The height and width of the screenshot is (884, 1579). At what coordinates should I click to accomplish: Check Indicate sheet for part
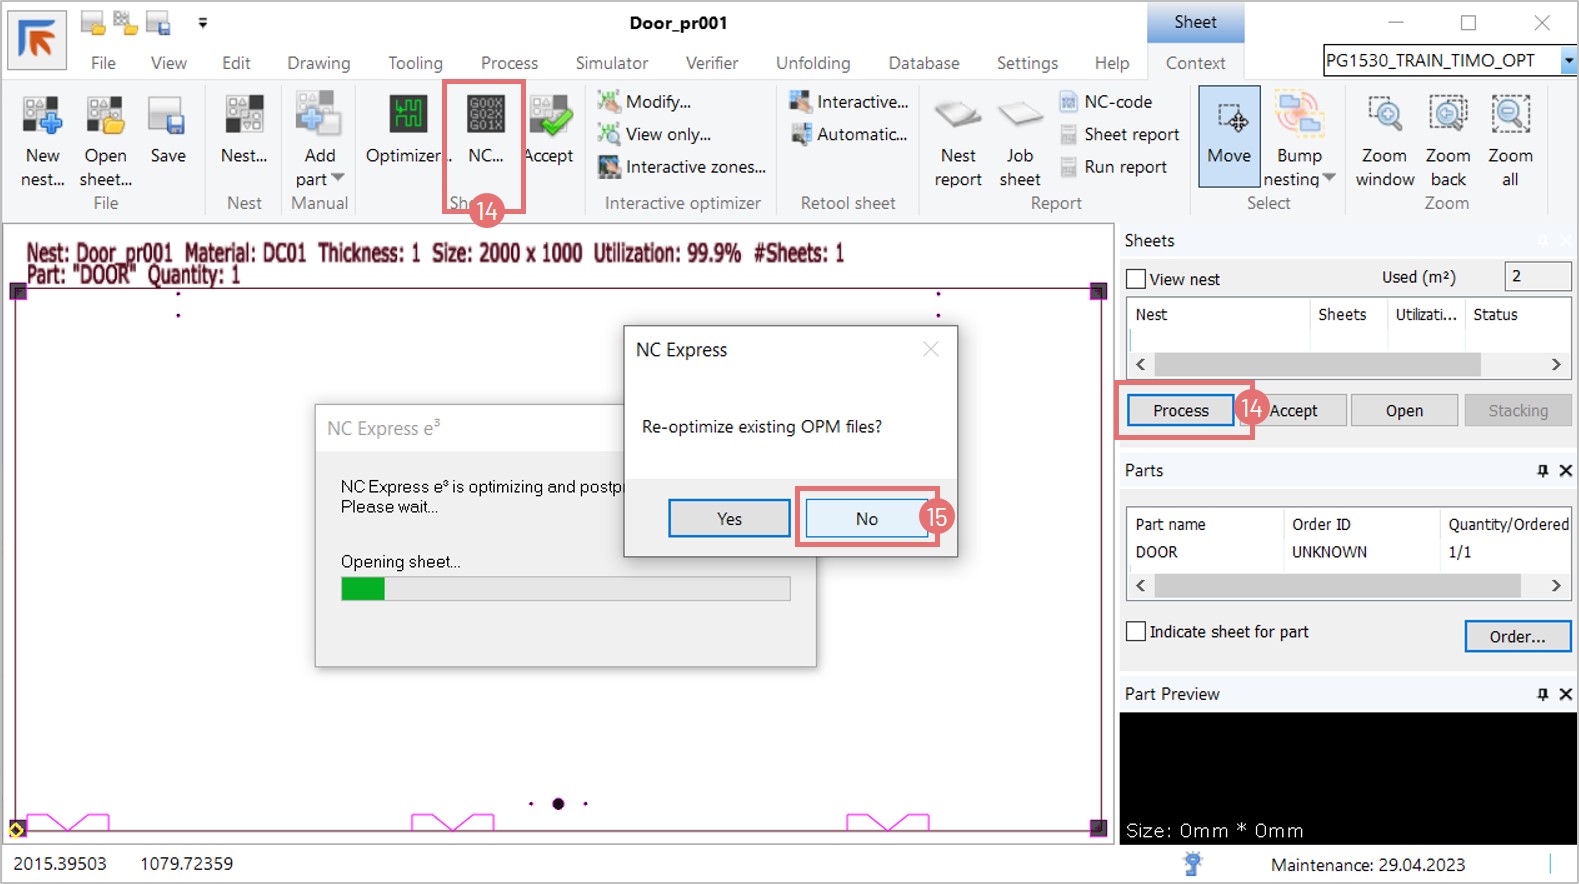[1136, 632]
